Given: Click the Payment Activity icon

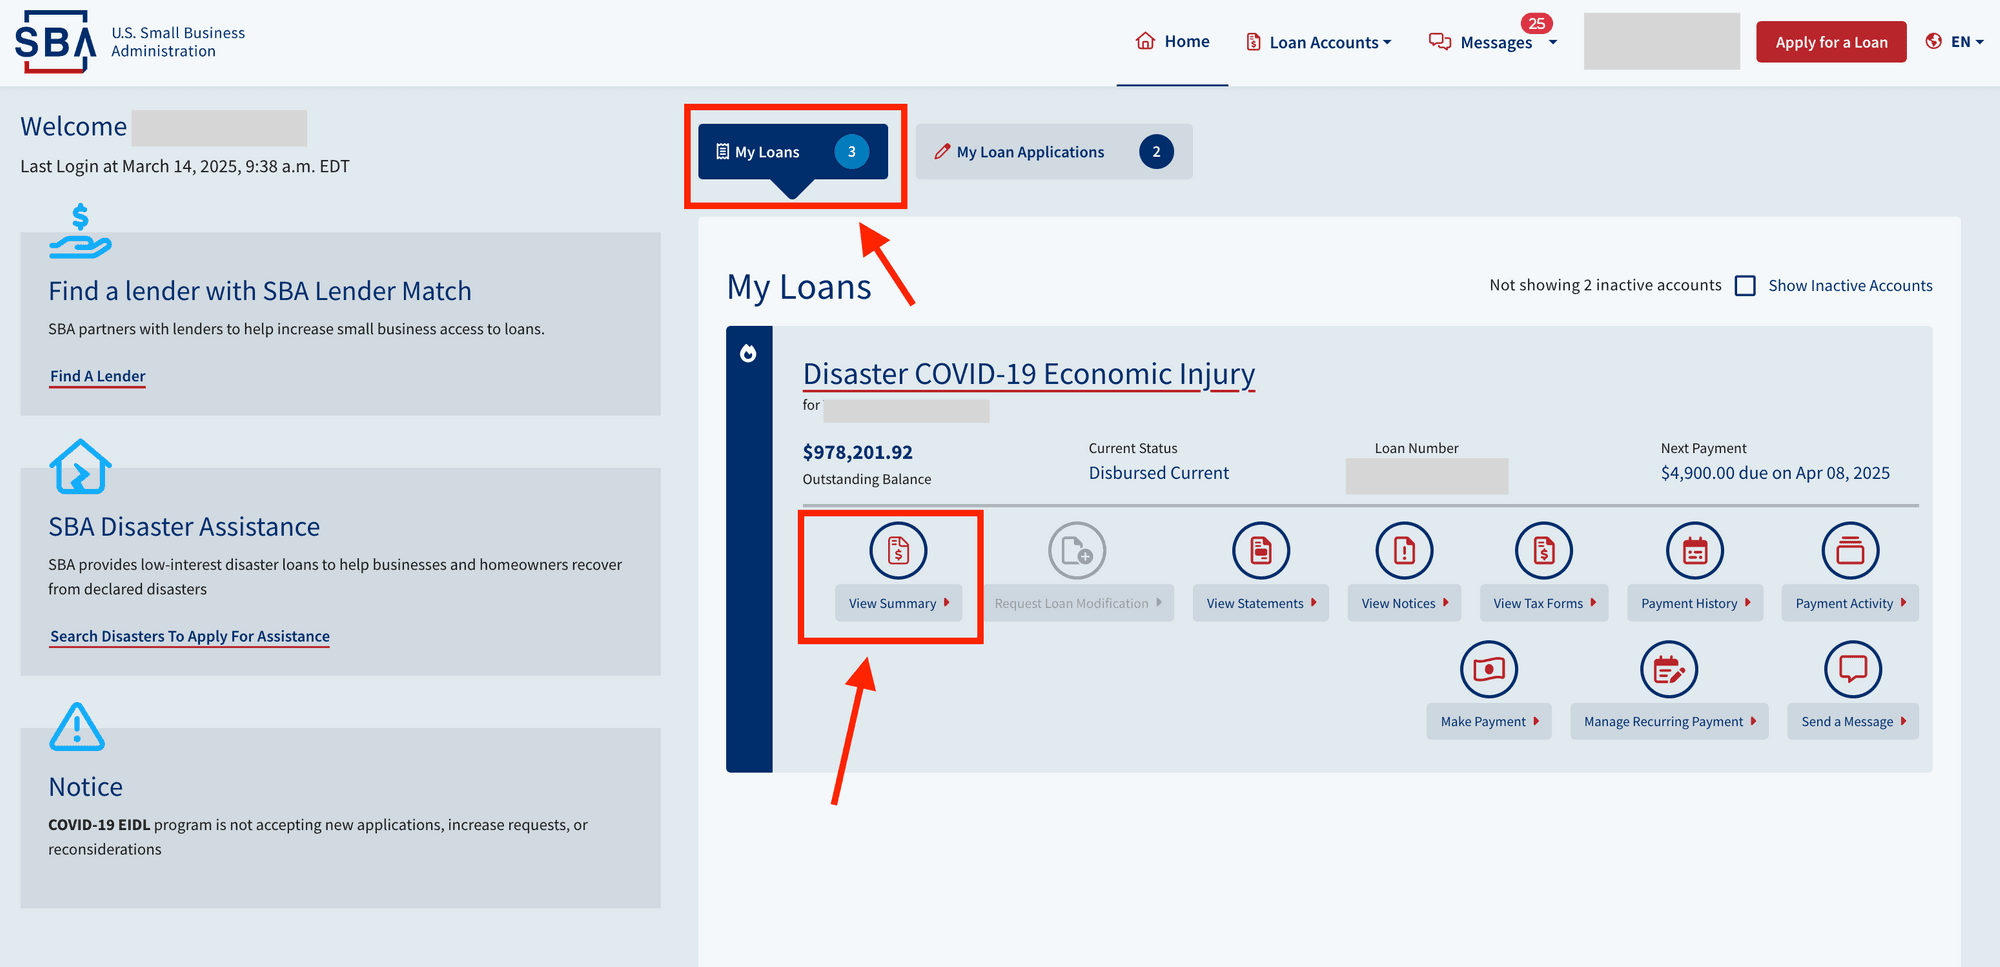Looking at the screenshot, I should click(1849, 550).
